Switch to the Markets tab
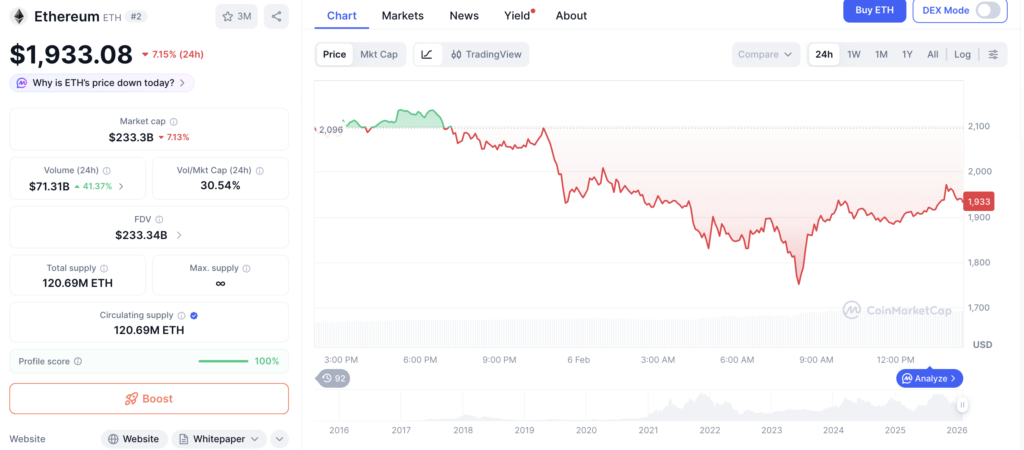1024x450 pixels. tap(402, 16)
